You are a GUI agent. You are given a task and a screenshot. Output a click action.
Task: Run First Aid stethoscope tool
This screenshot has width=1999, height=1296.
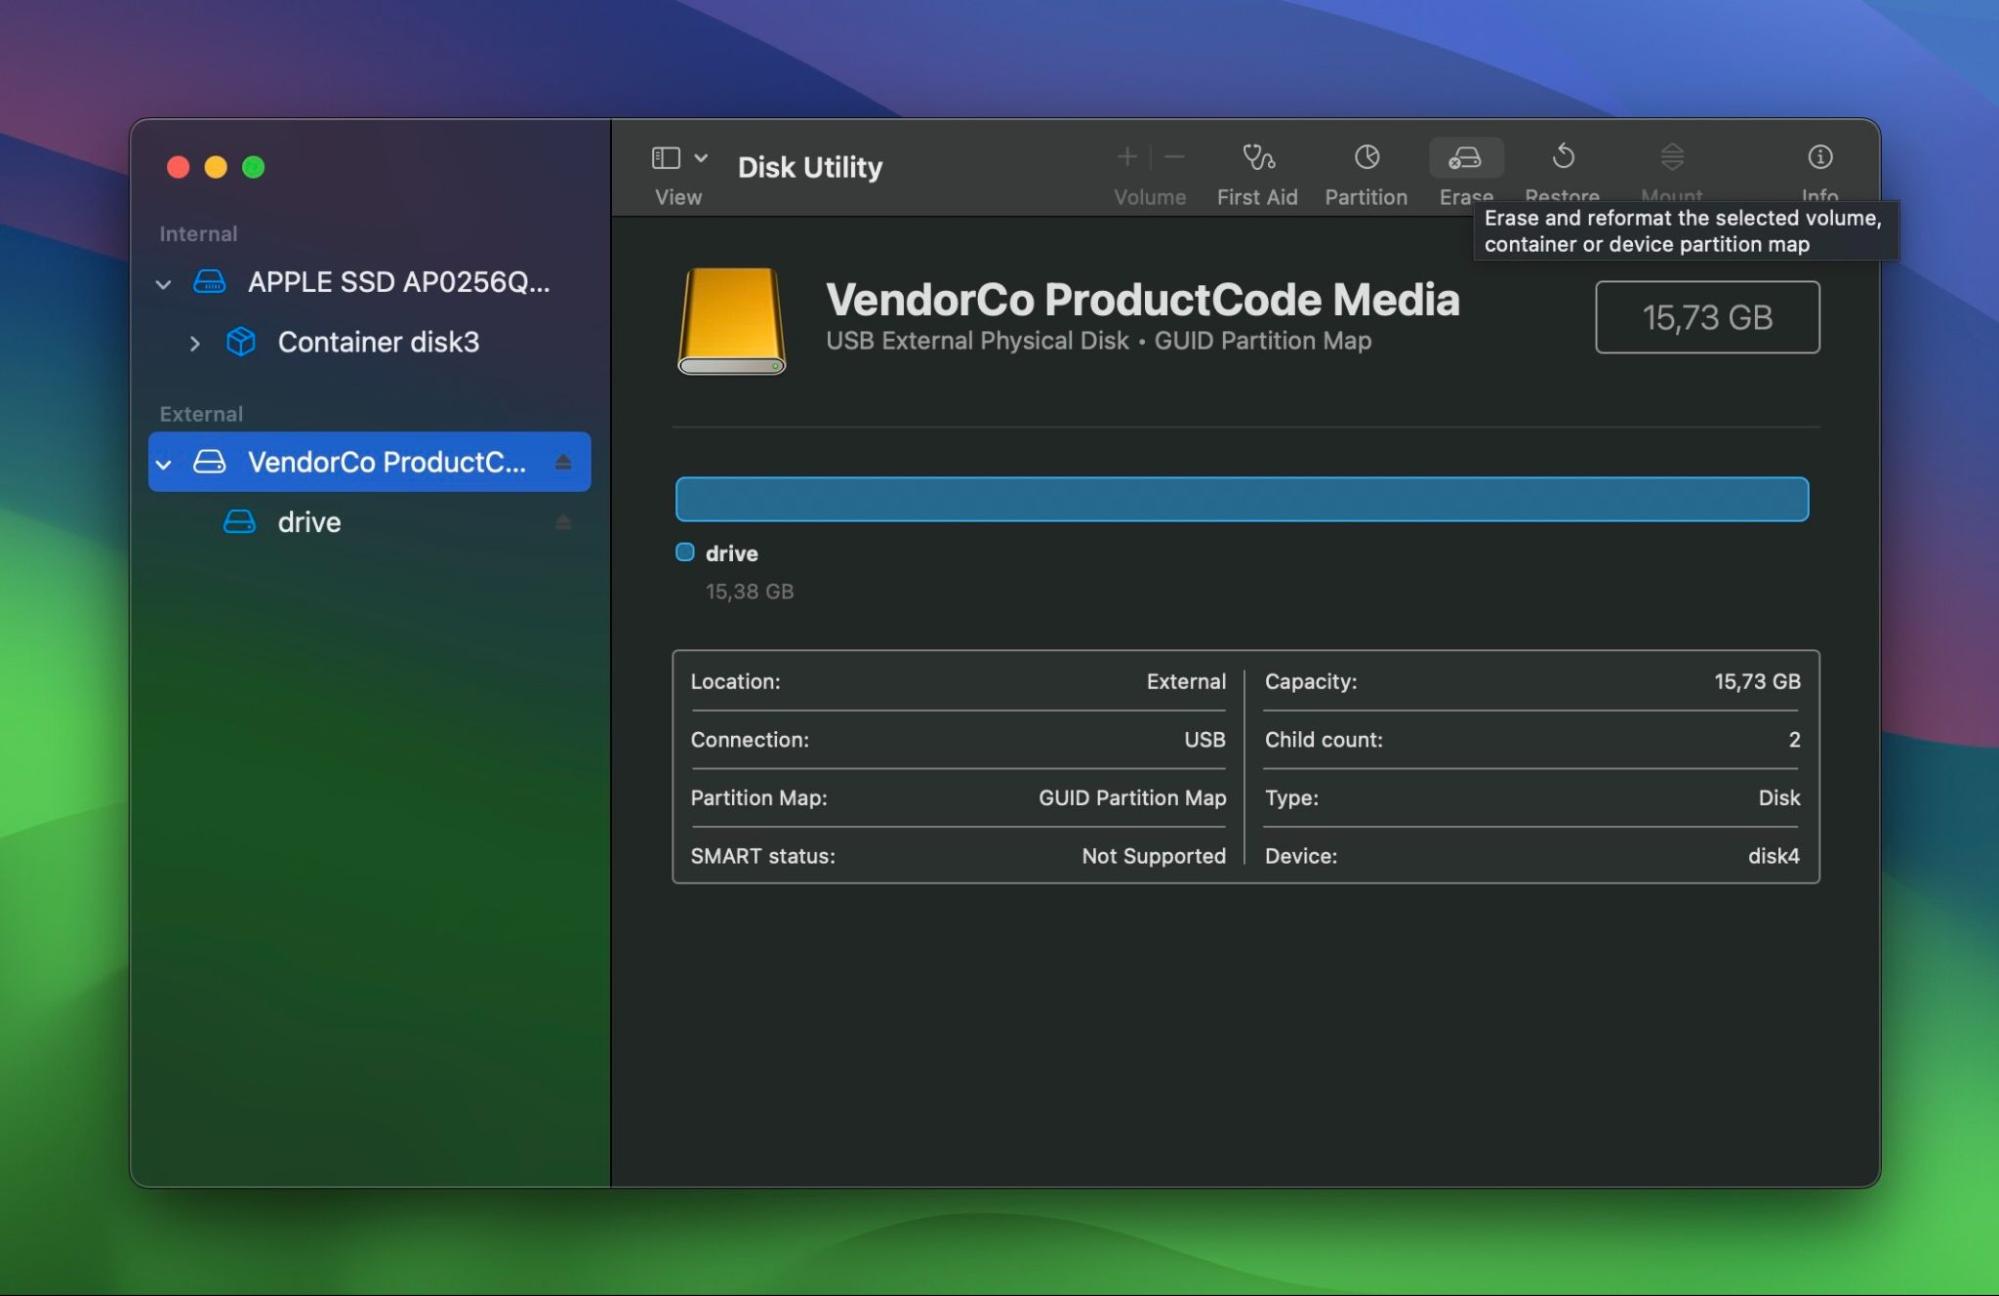[1258, 157]
